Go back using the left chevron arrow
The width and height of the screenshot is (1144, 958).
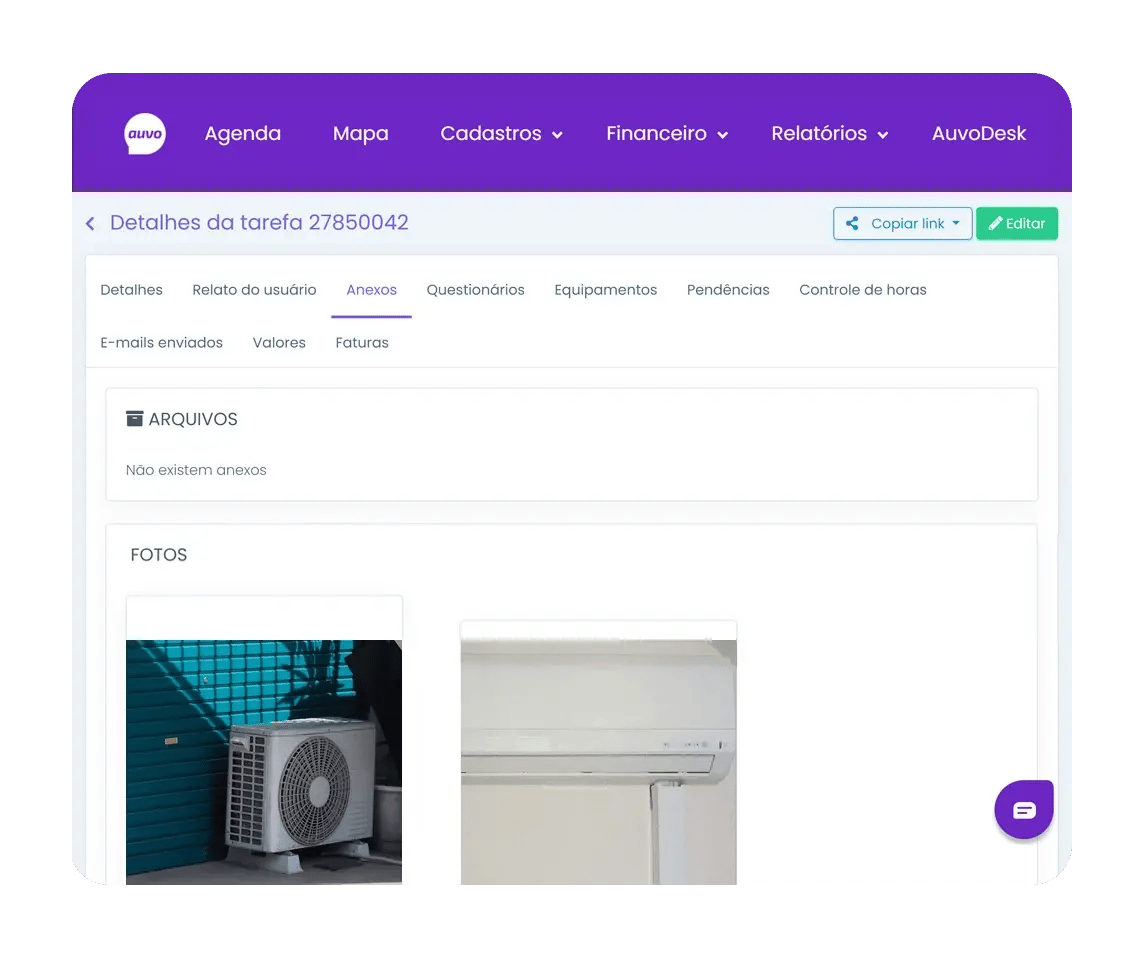90,223
